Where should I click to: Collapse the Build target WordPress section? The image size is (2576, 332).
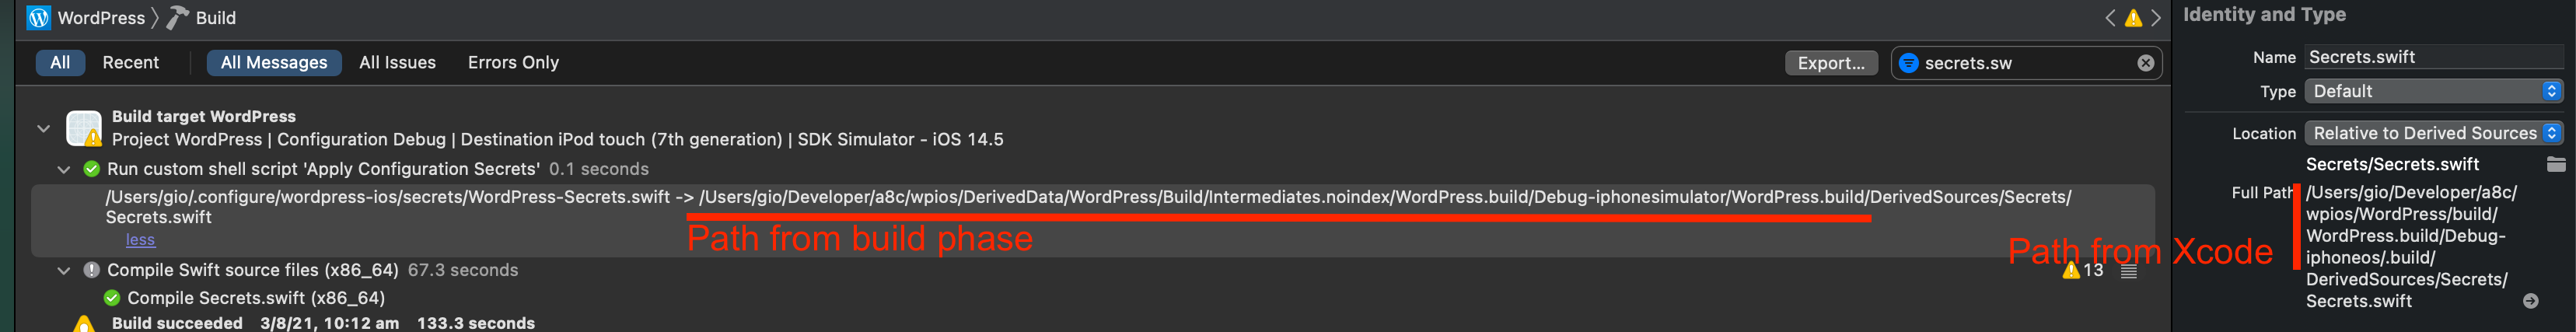[43, 129]
